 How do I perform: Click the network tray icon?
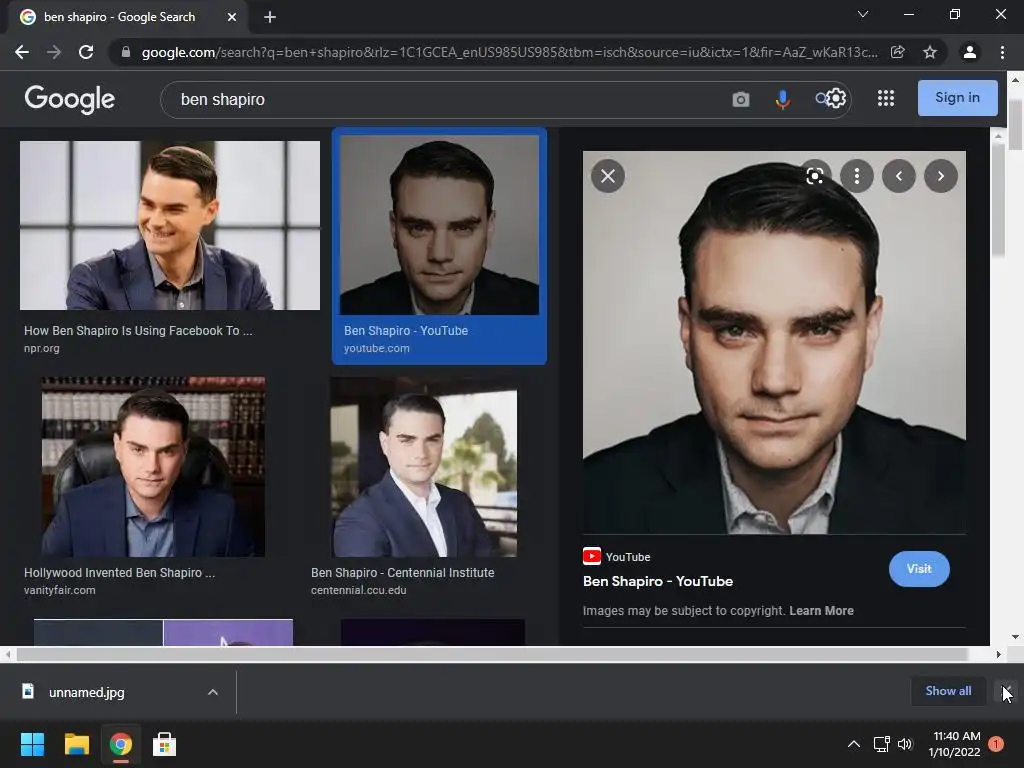click(882, 744)
